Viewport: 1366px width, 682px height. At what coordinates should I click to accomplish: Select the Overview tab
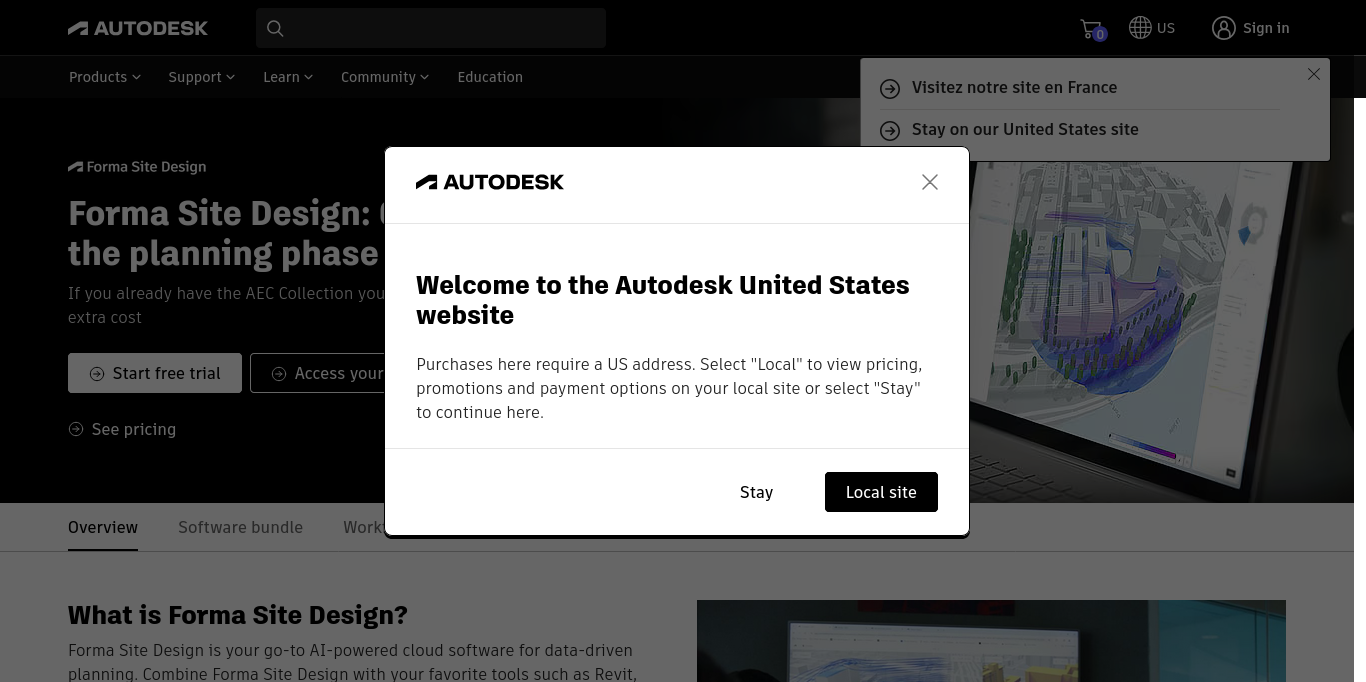point(103,527)
